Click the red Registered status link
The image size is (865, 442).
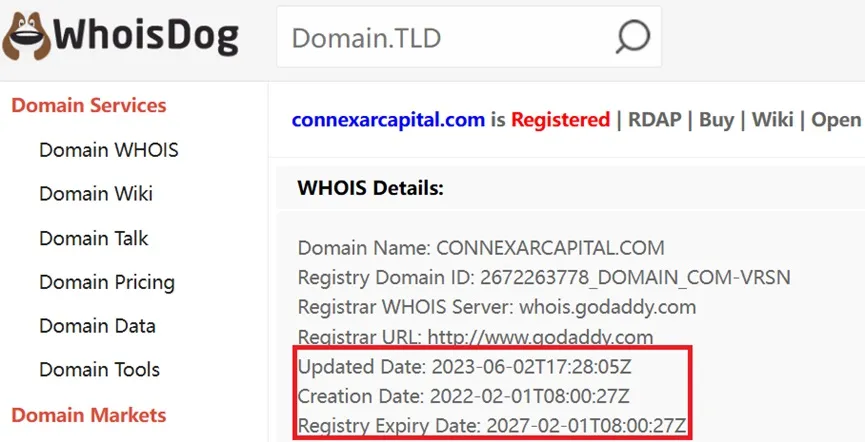pyautogui.click(x=560, y=120)
